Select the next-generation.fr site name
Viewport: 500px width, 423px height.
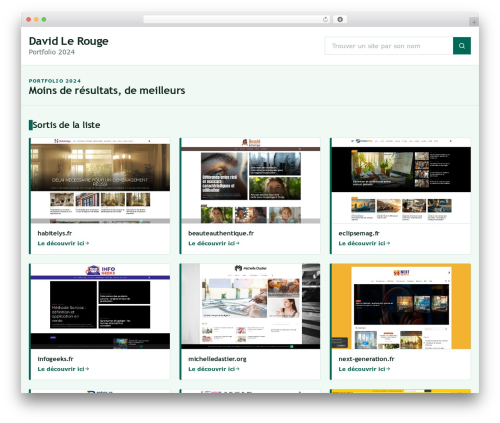[x=366, y=359]
